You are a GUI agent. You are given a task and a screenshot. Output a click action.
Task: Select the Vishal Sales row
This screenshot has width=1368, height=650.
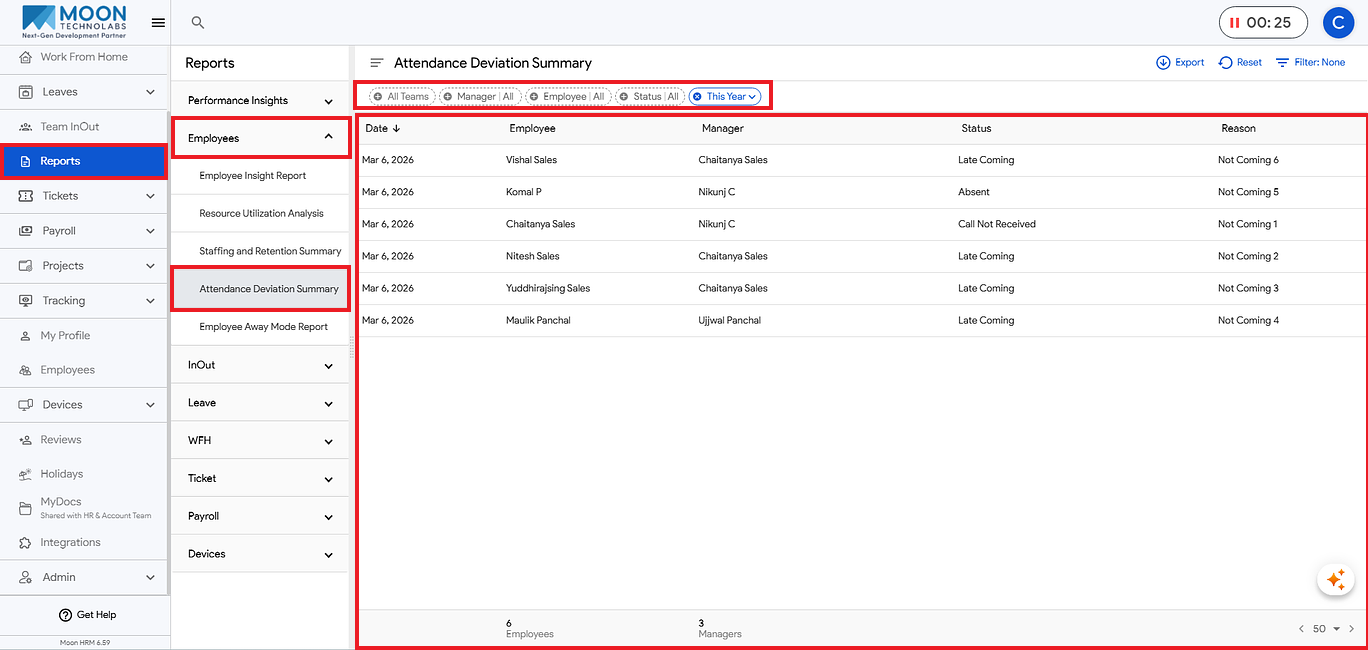862,160
